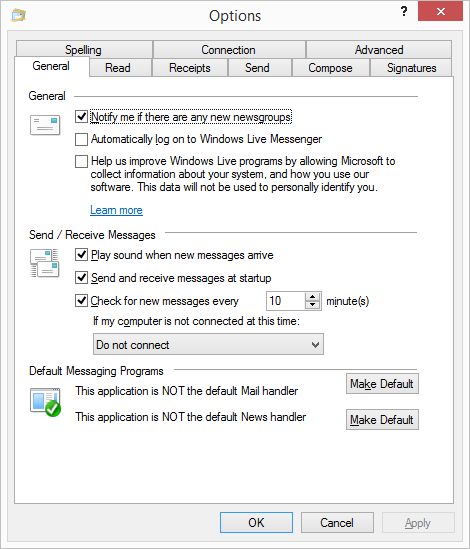Click the Send/Receive Messages envelopes icon
This screenshot has height=549, width=470.
pos(44,263)
